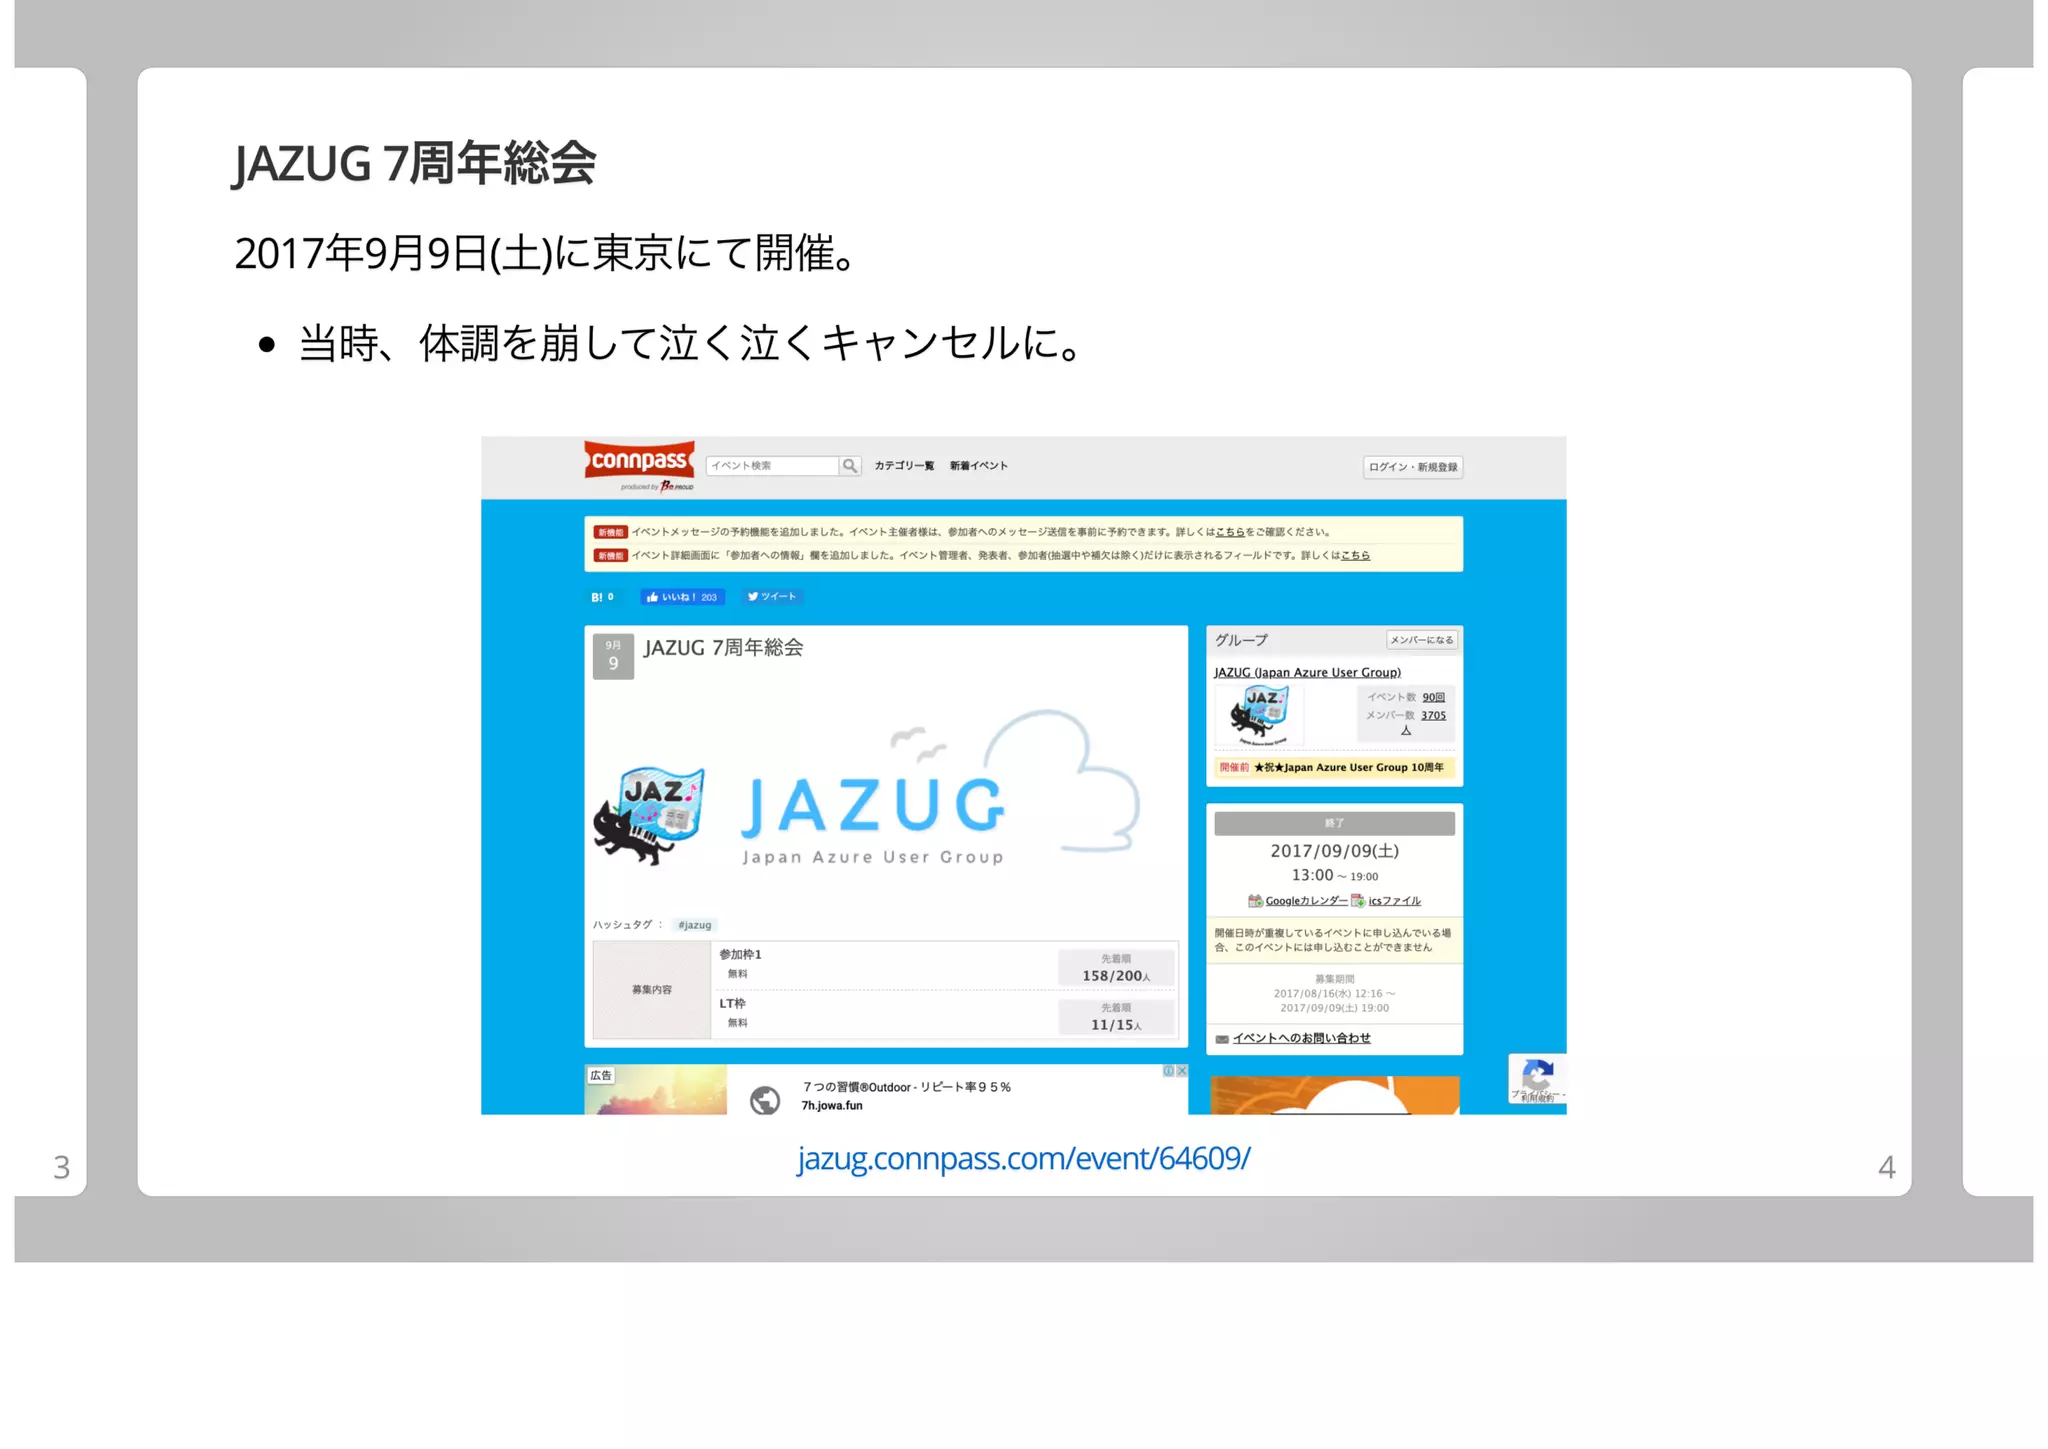Click the 募集内容 cell
Viewport: 2048px width, 1449px height.
click(652, 990)
